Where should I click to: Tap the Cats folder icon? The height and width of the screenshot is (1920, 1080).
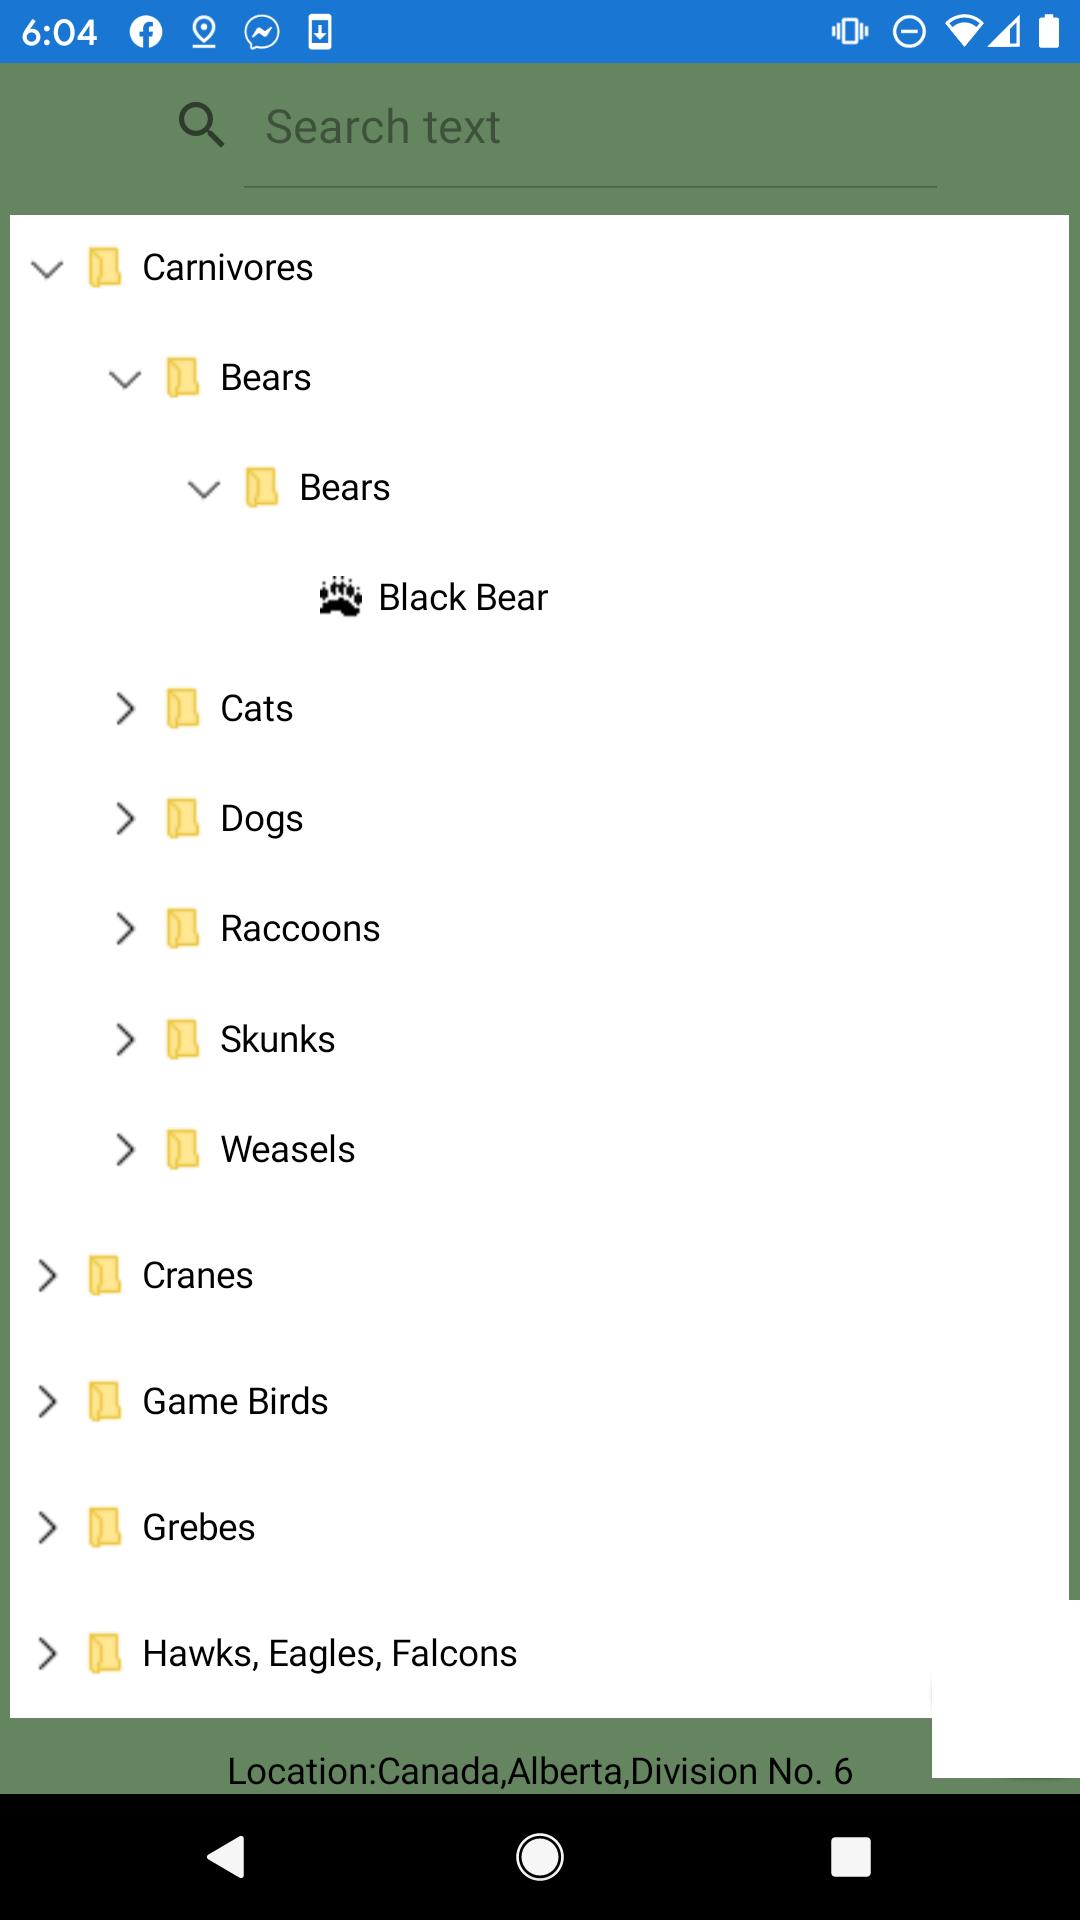click(183, 709)
